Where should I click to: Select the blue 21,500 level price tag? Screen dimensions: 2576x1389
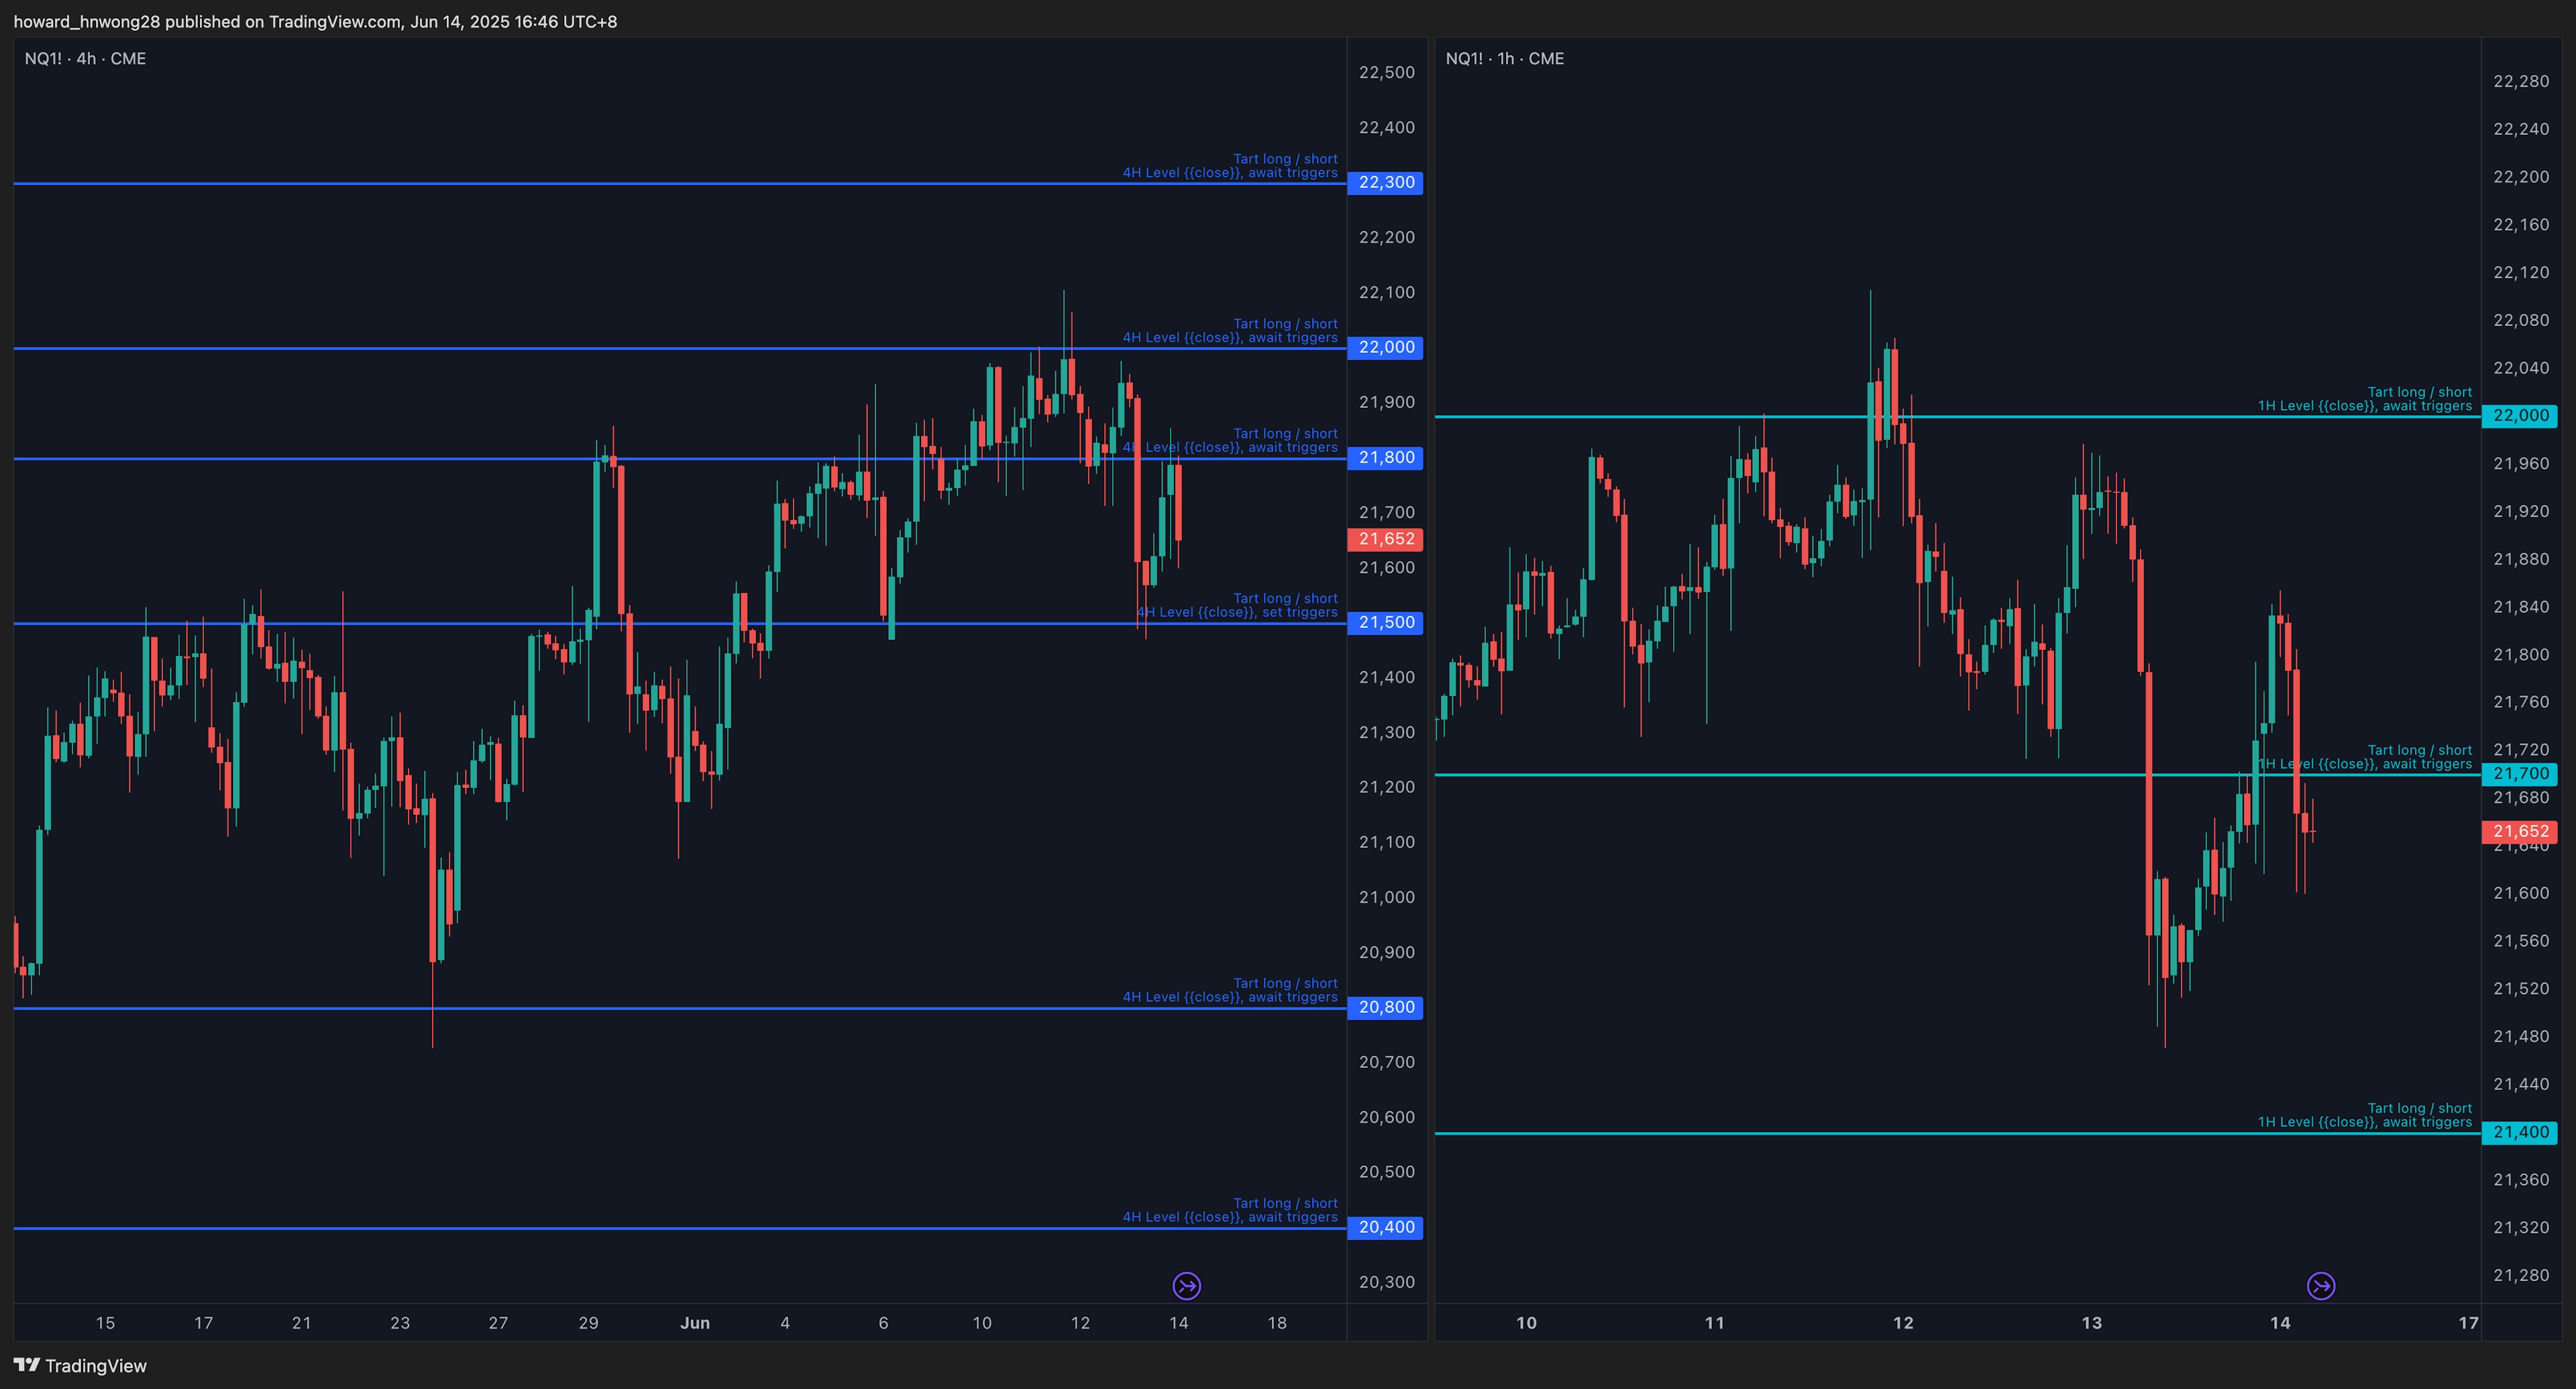pos(1385,622)
